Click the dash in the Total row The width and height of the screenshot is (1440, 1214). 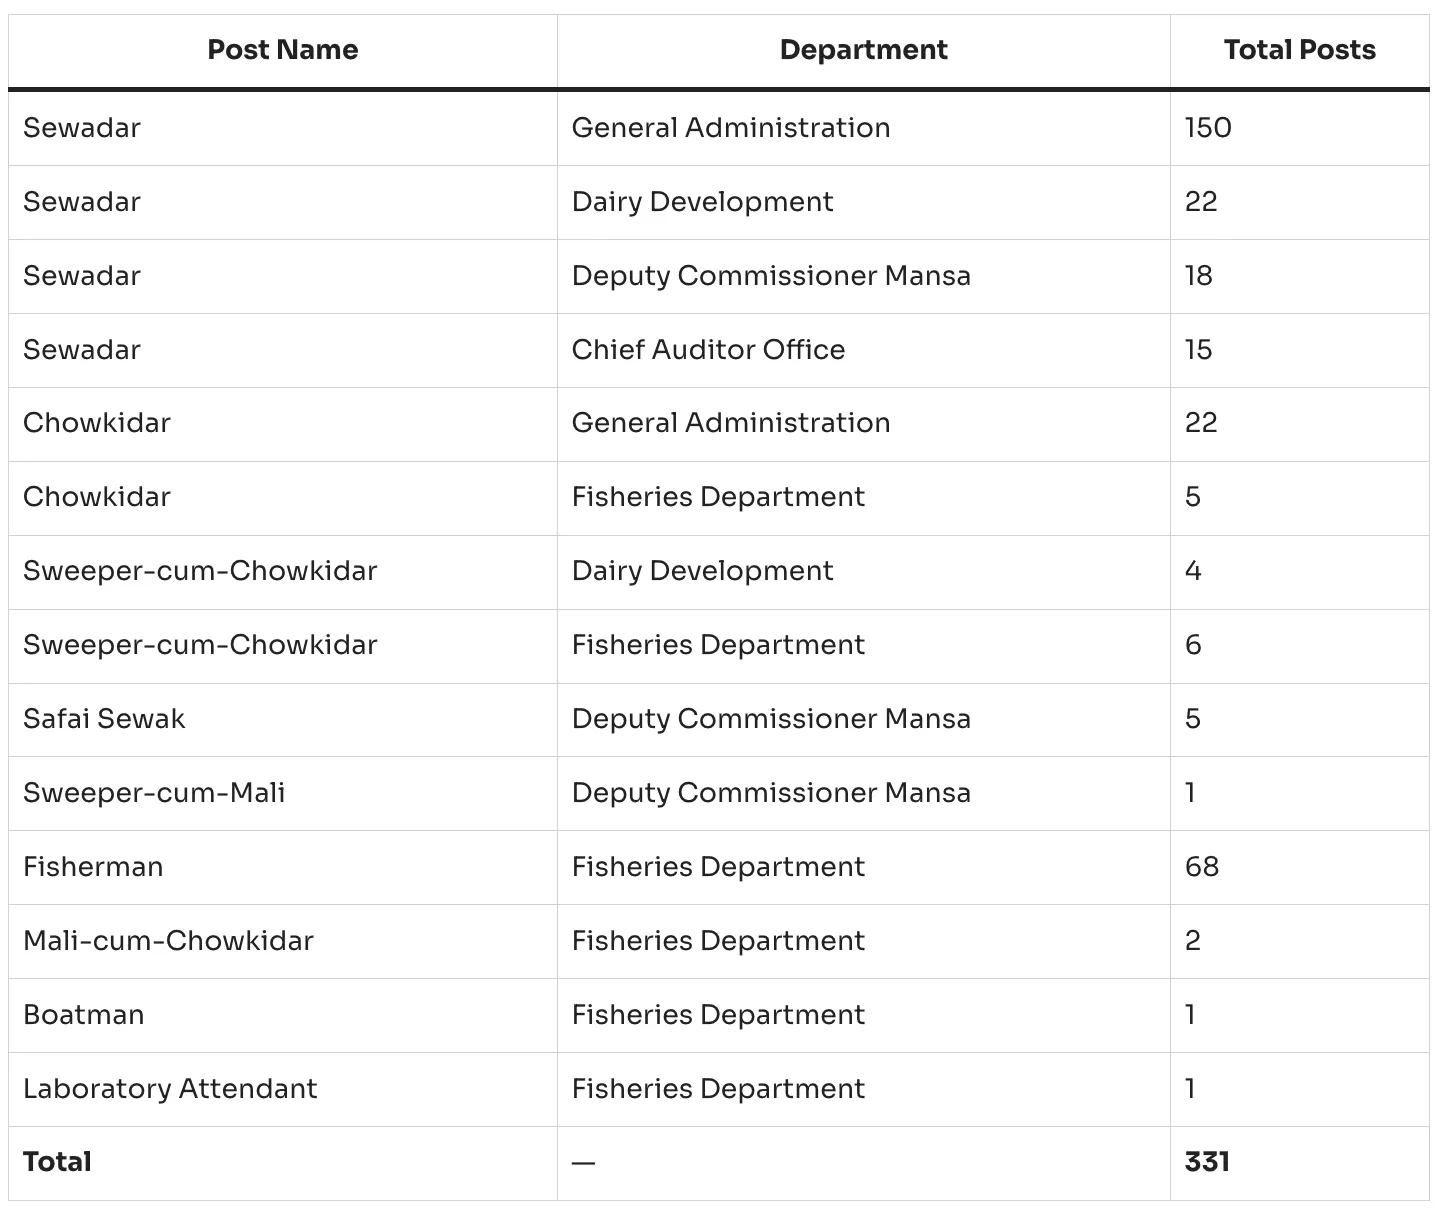pyautogui.click(x=583, y=1163)
